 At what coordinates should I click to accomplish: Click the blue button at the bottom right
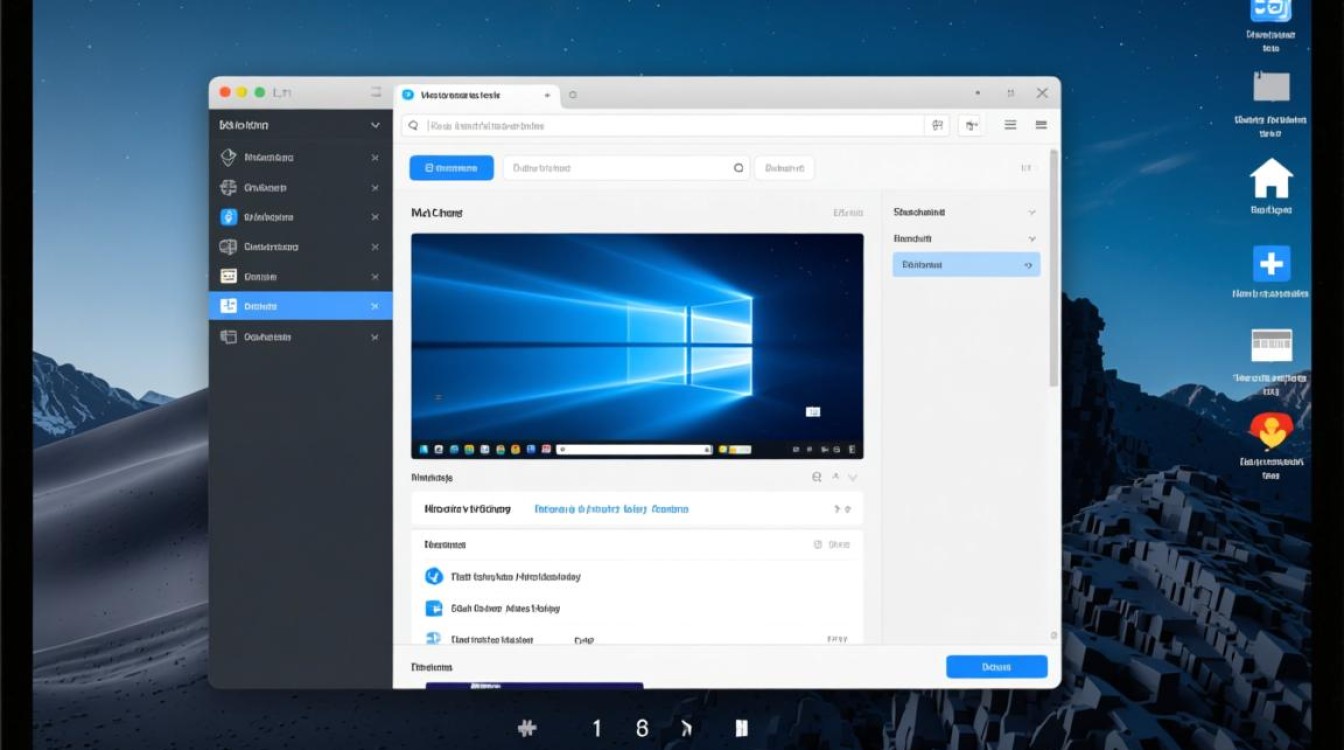point(996,667)
